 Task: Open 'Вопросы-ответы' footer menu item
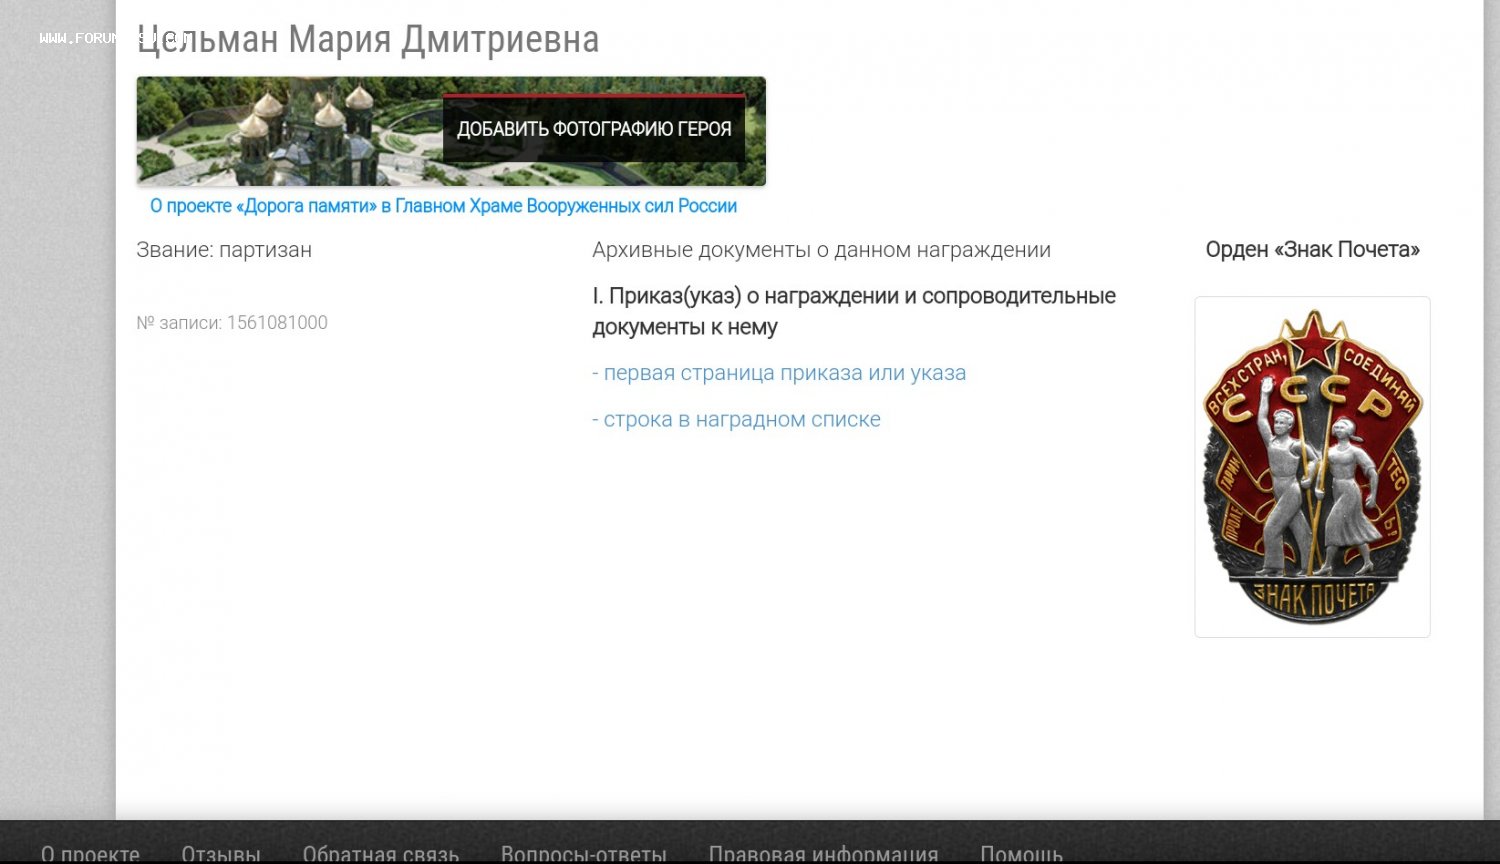coord(584,854)
